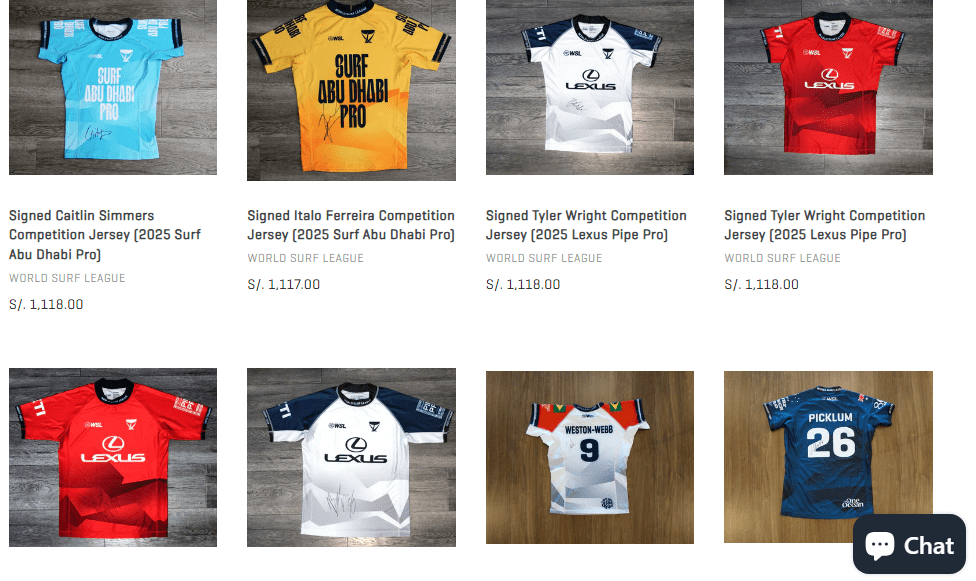Open the blue Caitlin Simmers jersey image
This screenshot has height=581, width=976.
click(113, 87)
